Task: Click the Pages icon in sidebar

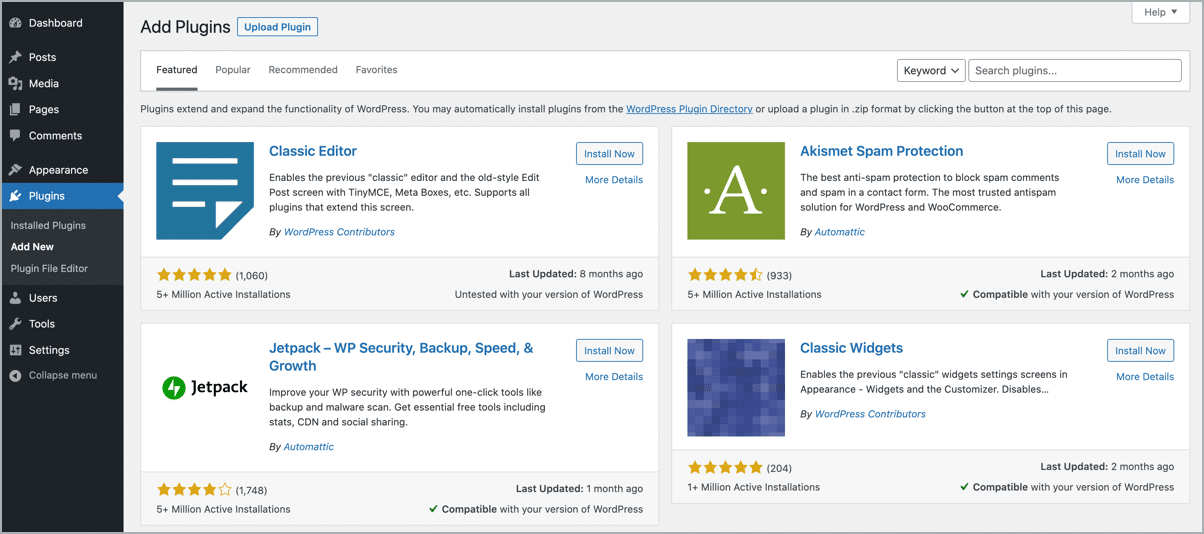Action: click(x=15, y=110)
